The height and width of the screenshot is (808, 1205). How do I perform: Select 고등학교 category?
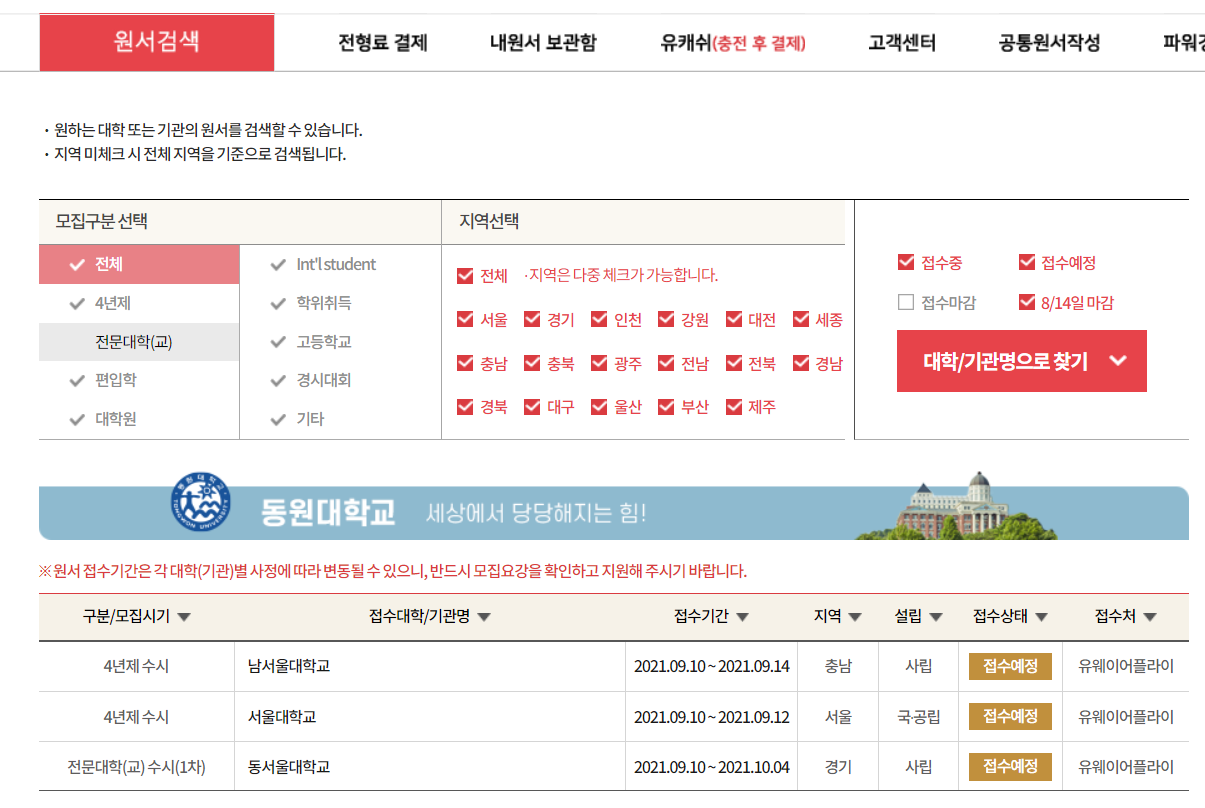point(340,342)
